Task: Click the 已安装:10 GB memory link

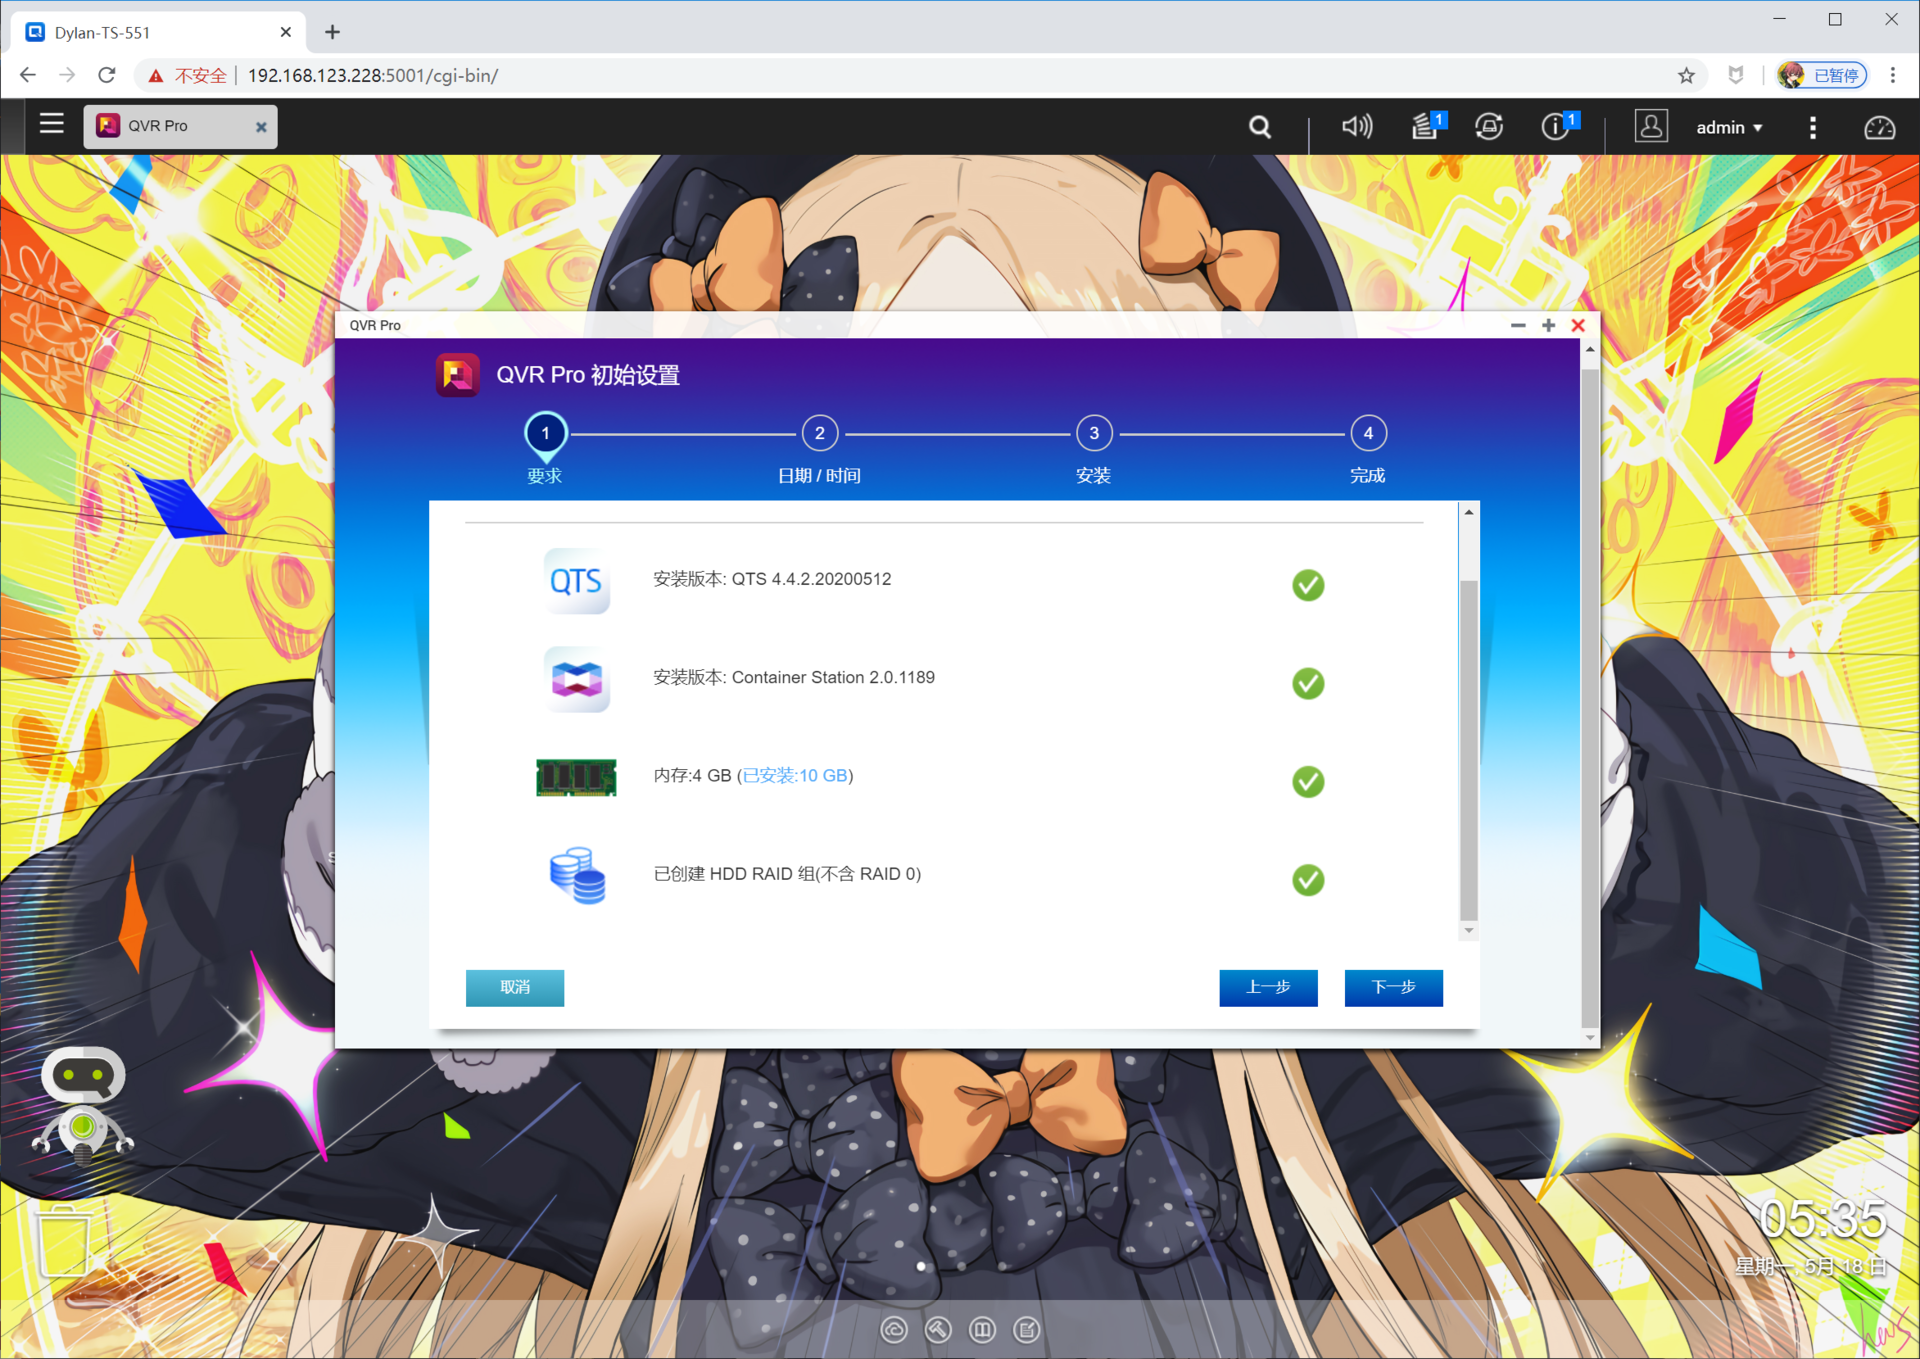Action: [796, 775]
